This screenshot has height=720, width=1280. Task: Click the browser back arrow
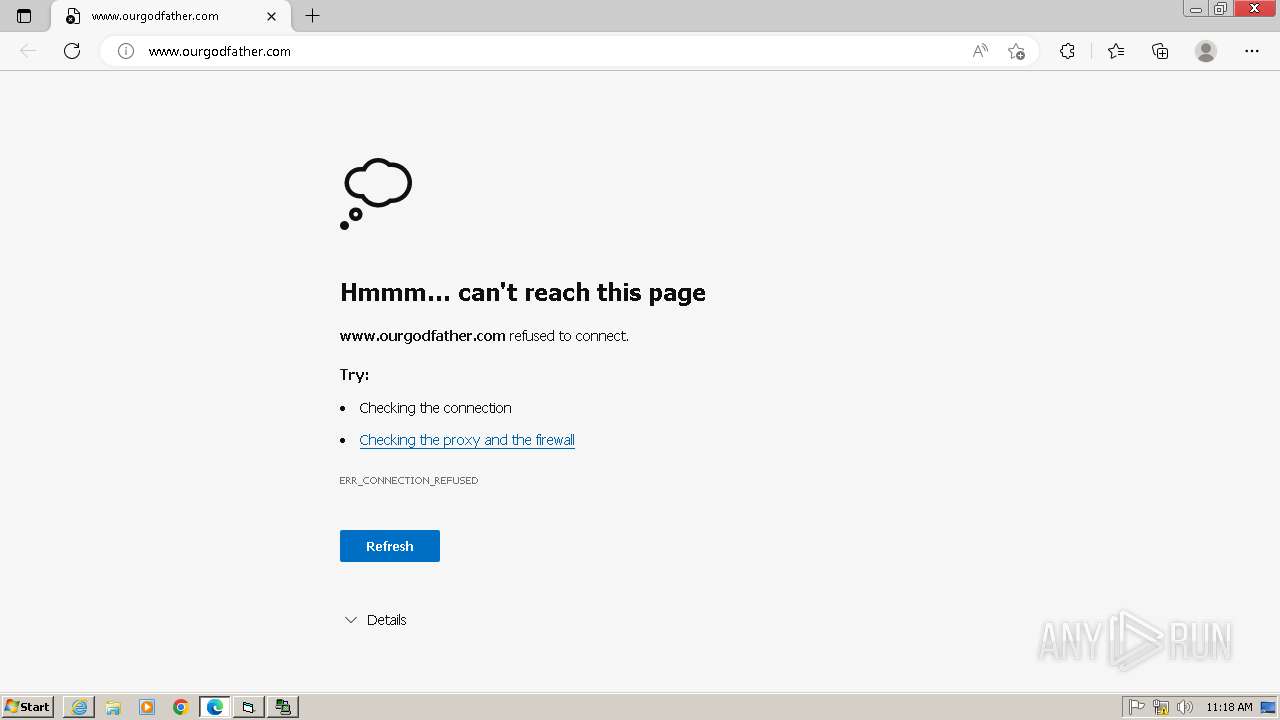(x=28, y=51)
